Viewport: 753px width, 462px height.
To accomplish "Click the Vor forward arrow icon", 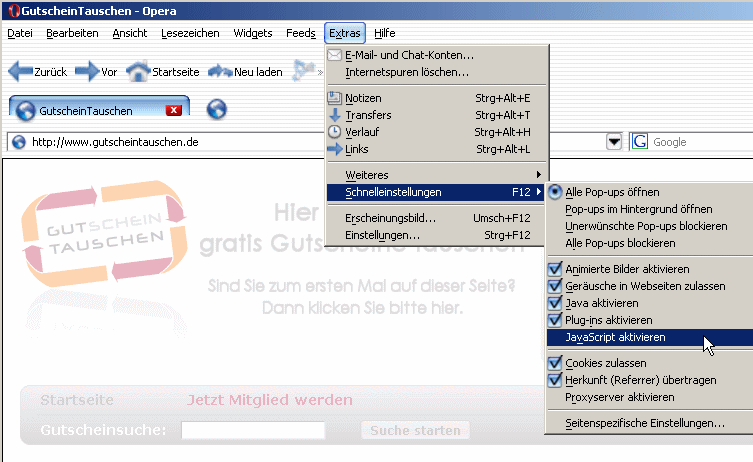I will pos(87,72).
